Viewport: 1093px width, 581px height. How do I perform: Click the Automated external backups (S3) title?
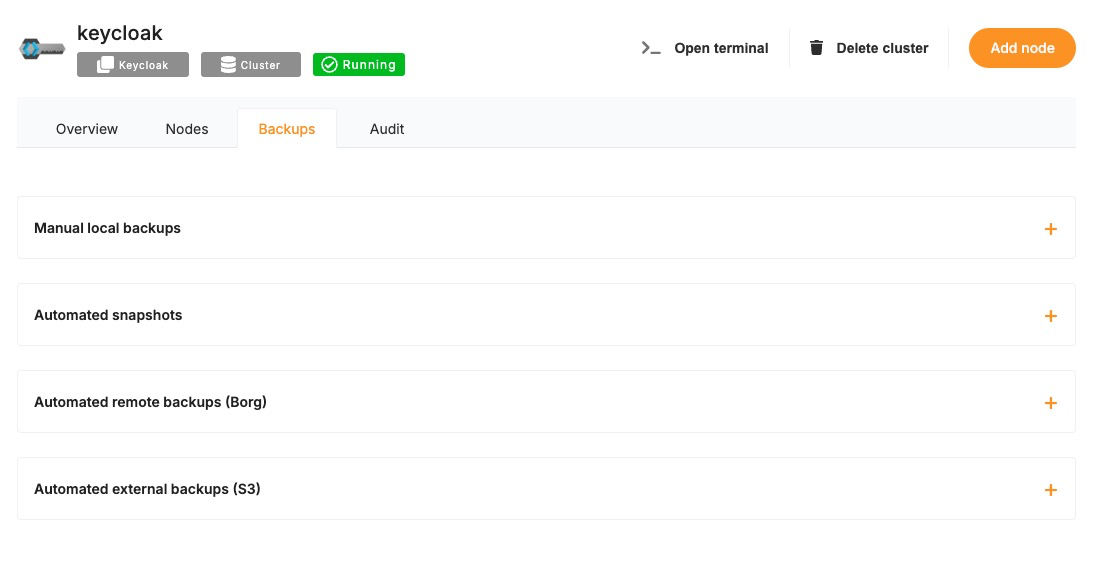pos(147,489)
